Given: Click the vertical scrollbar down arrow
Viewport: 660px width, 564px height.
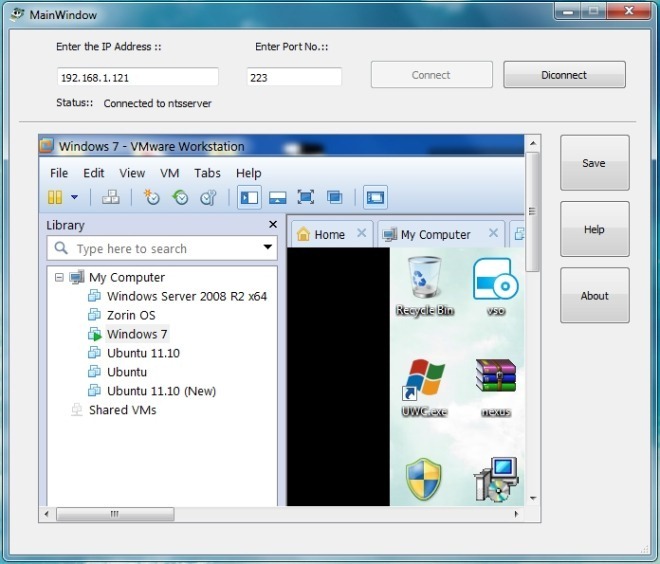Looking at the screenshot, I should [533, 498].
